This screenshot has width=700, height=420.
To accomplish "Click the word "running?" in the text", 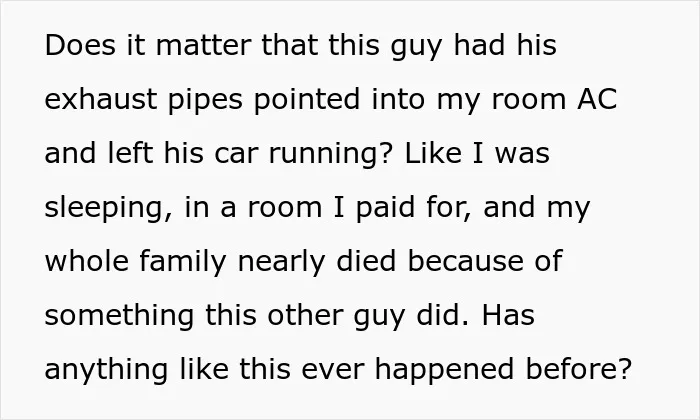I will click(331, 155).
